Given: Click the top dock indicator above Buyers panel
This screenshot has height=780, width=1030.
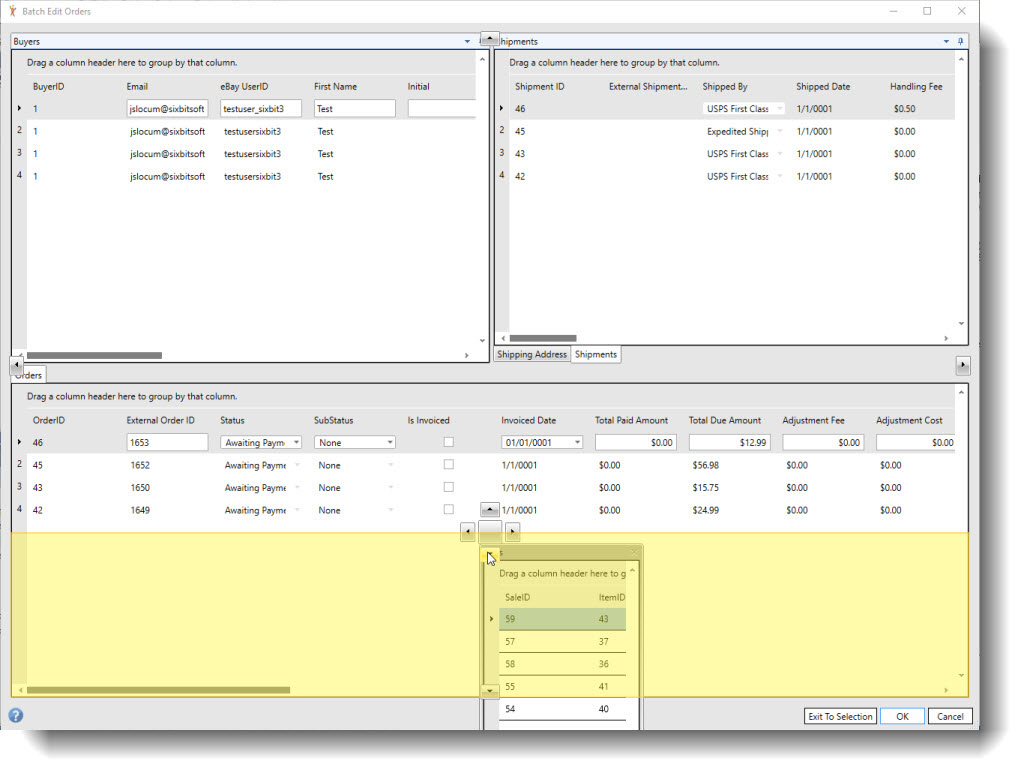Looking at the screenshot, I should click(x=489, y=39).
